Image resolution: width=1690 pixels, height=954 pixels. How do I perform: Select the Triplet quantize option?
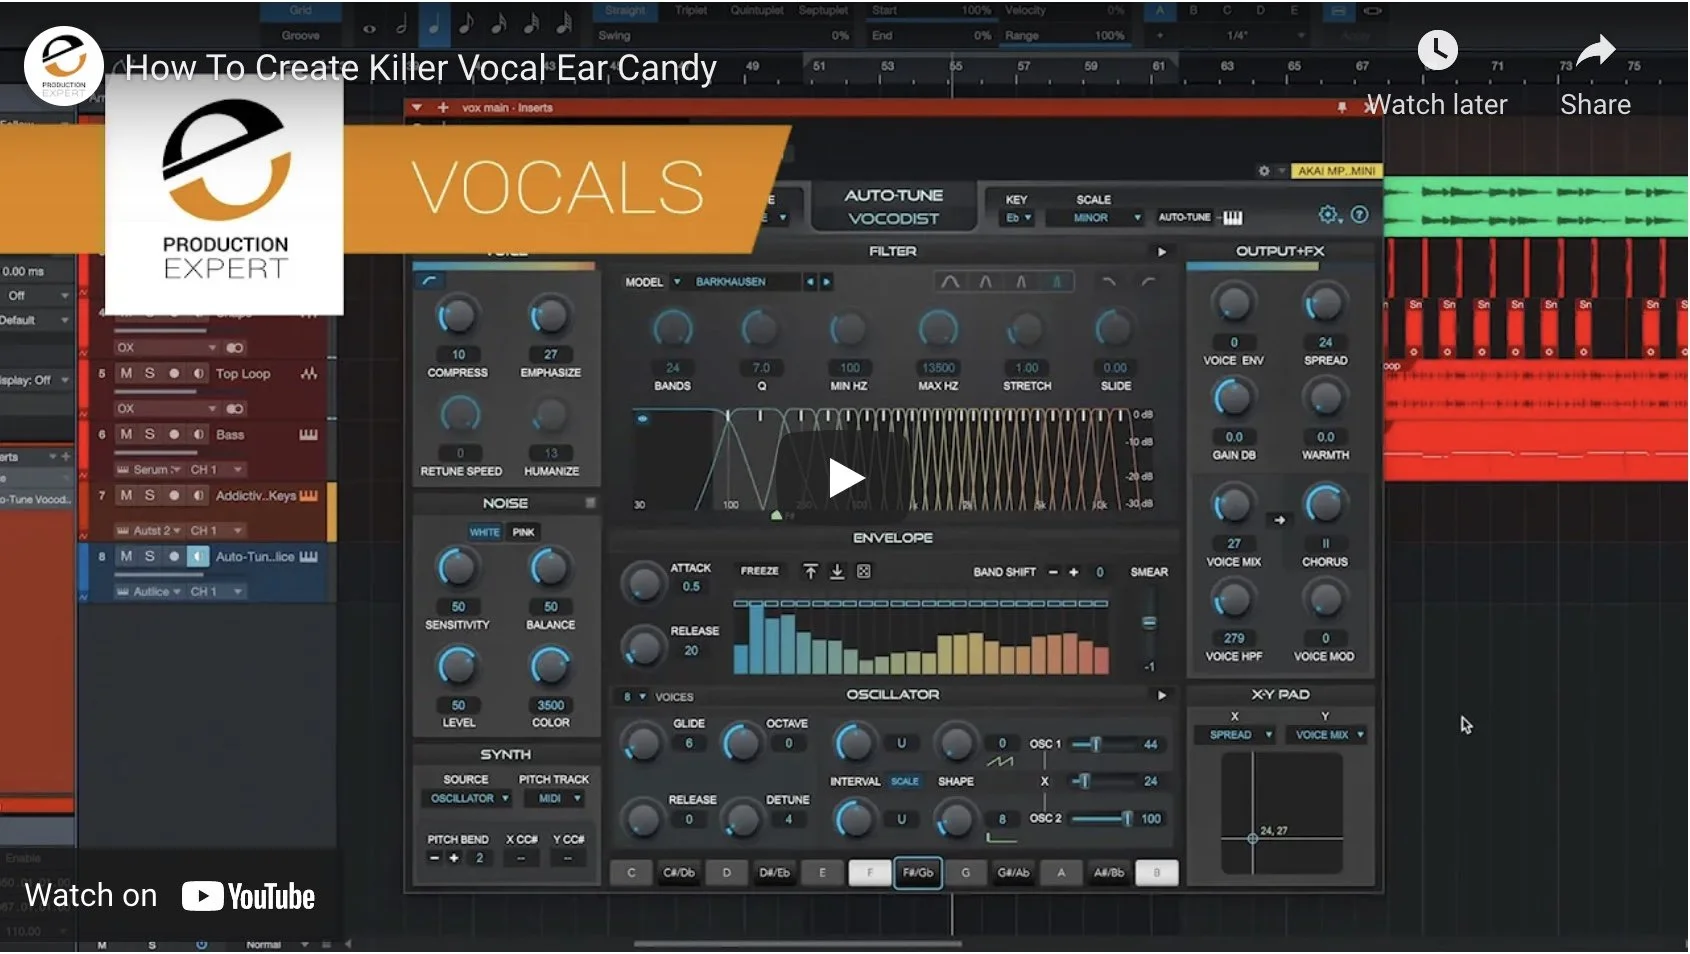coord(691,10)
